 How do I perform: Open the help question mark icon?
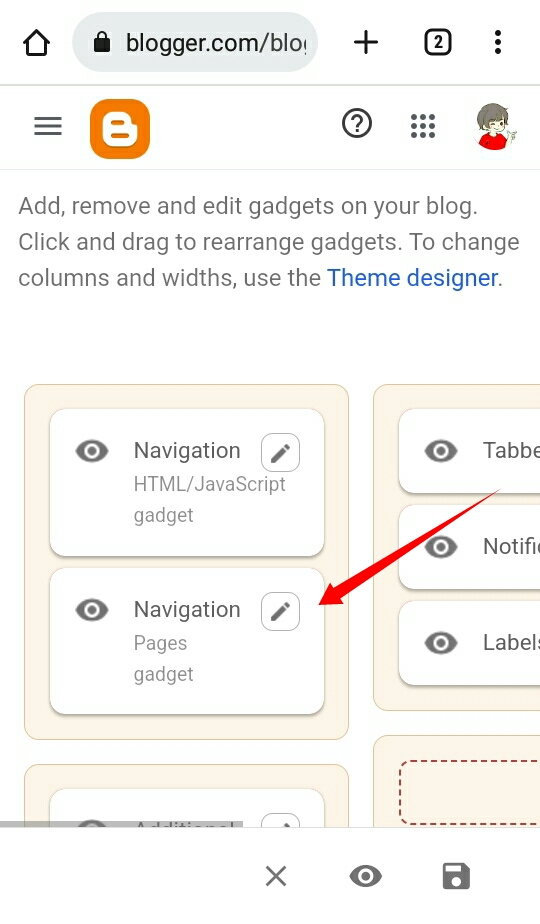point(357,124)
